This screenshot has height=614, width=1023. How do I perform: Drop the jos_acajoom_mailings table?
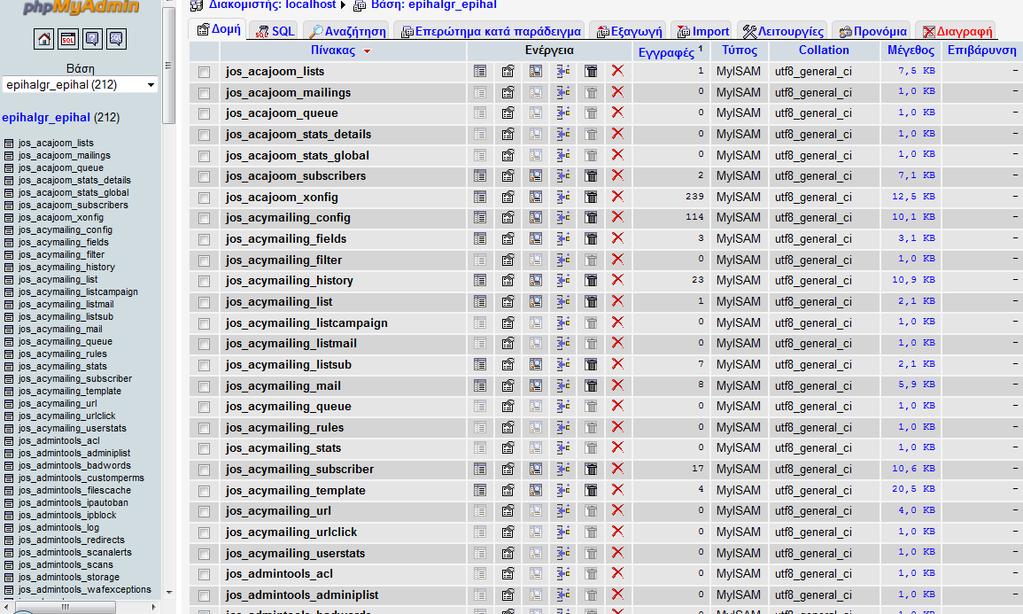click(617, 92)
